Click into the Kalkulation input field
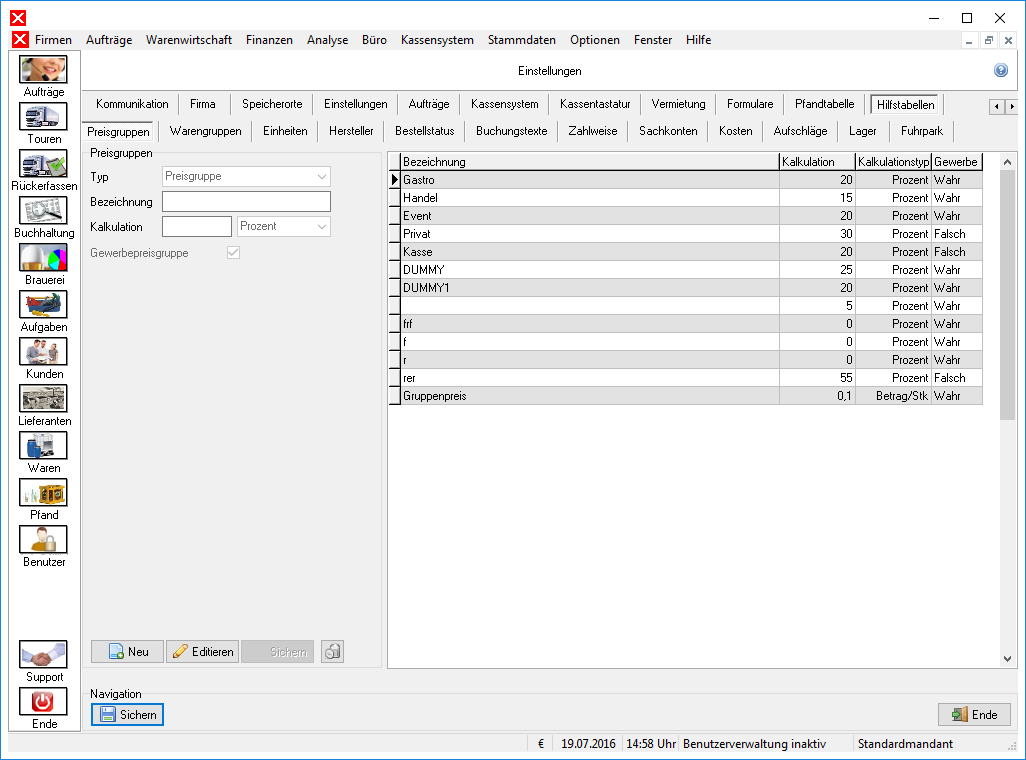 point(197,226)
